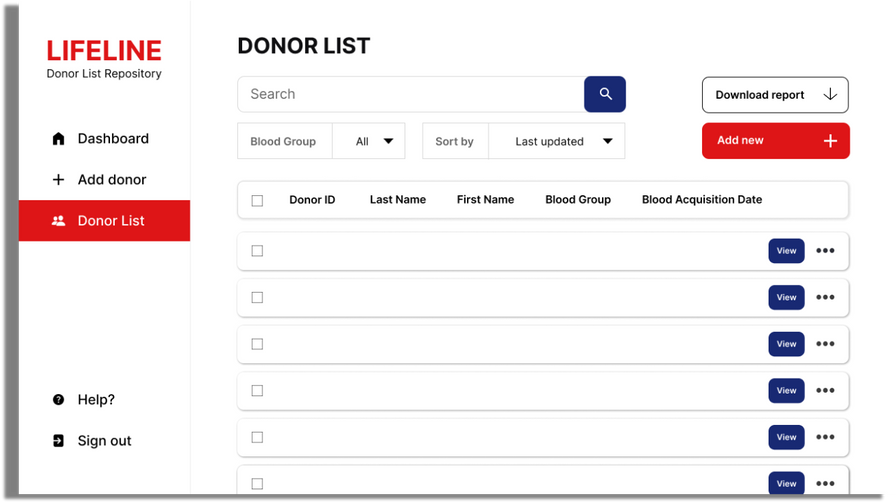This screenshot has width=896, height=504.
Task: Click download arrow icon on Download report
Action: click(x=830, y=95)
